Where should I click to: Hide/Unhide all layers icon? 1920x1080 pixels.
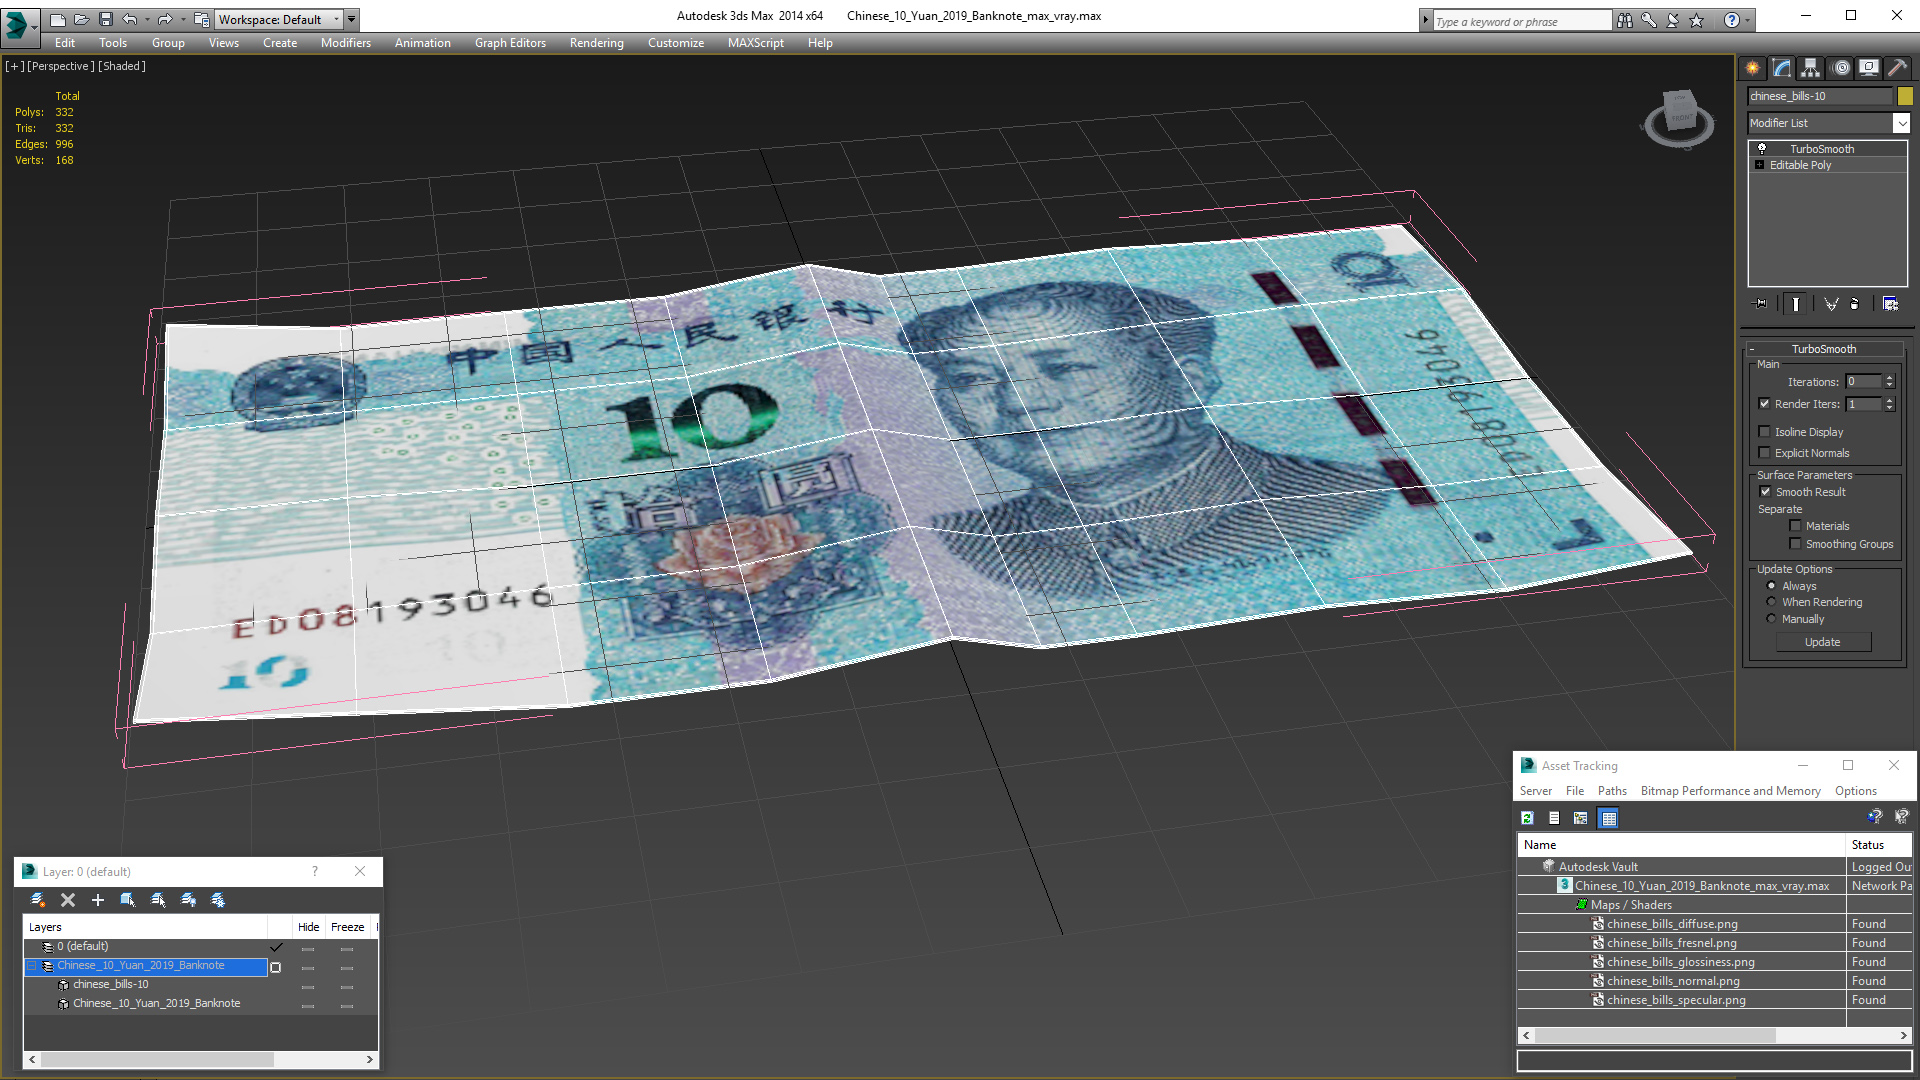coord(188,900)
